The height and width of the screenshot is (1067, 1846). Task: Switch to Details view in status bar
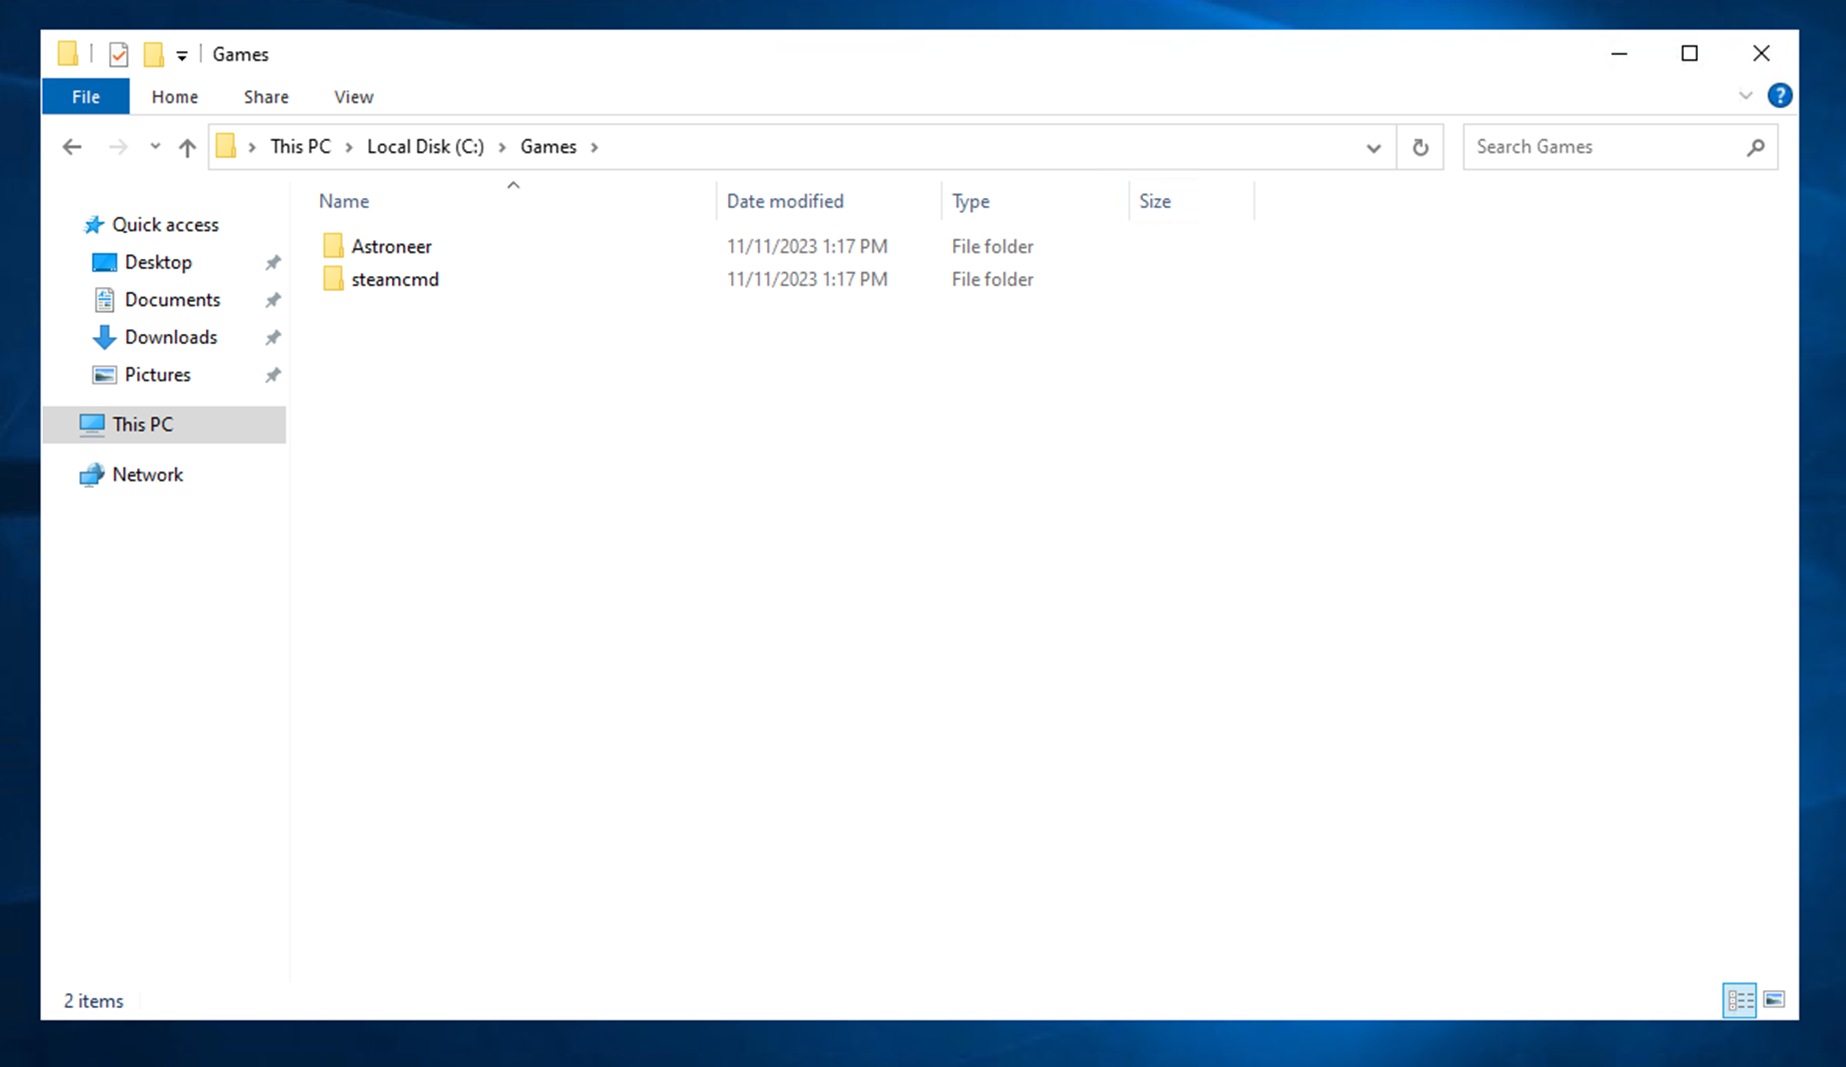pos(1740,1000)
